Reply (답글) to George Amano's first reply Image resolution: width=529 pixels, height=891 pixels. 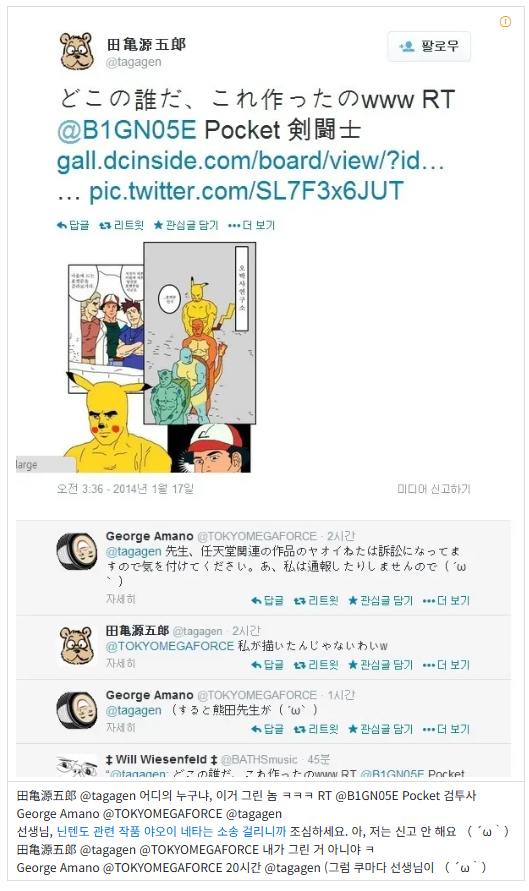click(267, 600)
